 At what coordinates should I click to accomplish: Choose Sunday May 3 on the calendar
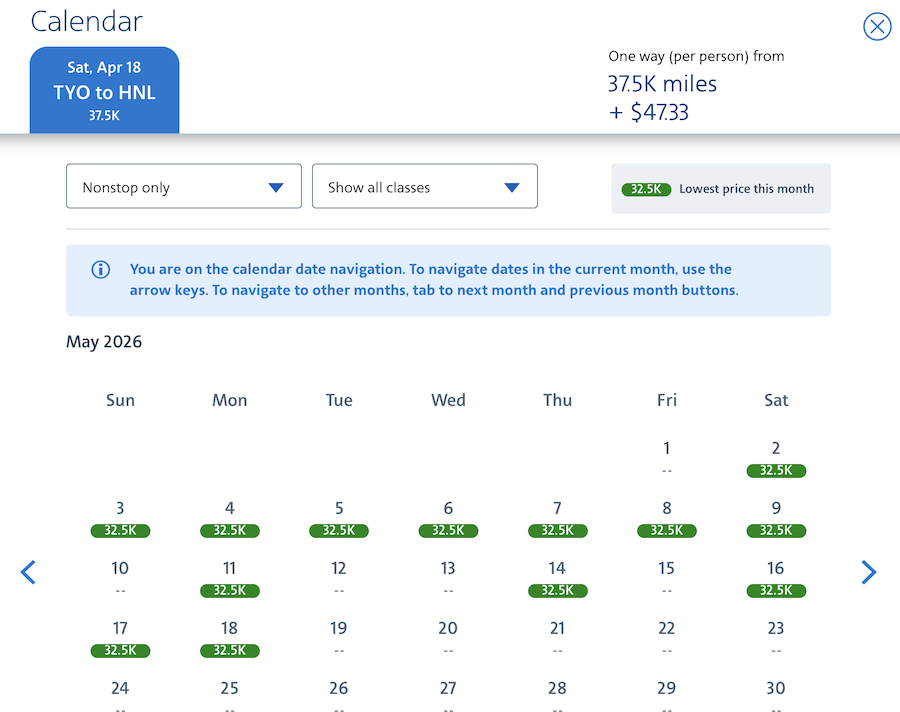[x=120, y=518]
